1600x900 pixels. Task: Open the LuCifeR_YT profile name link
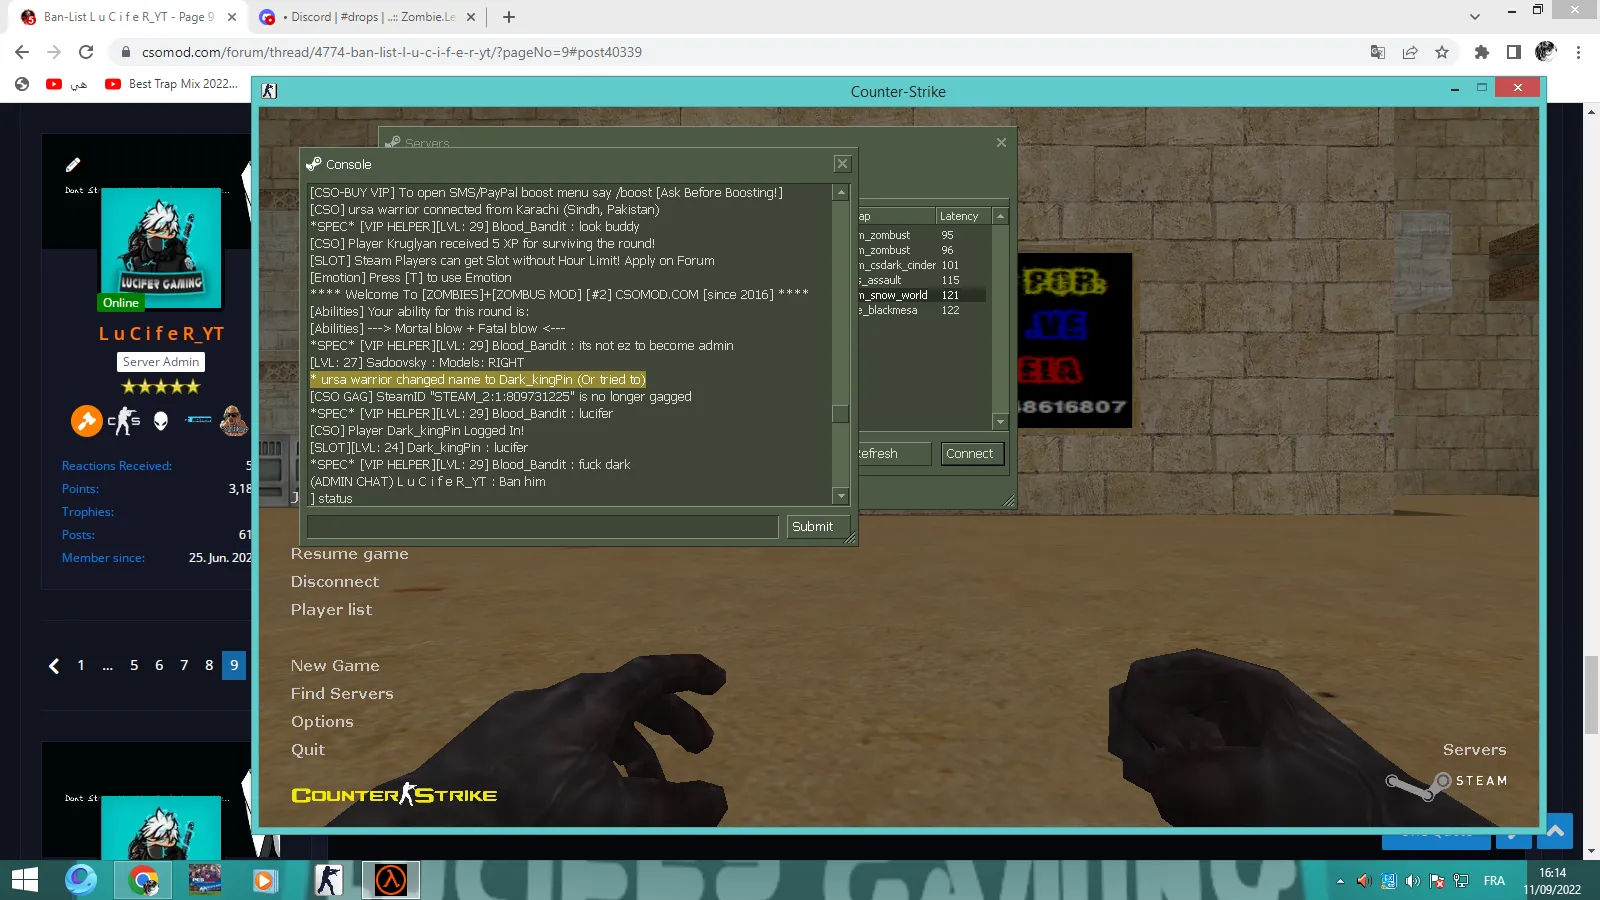(x=161, y=334)
